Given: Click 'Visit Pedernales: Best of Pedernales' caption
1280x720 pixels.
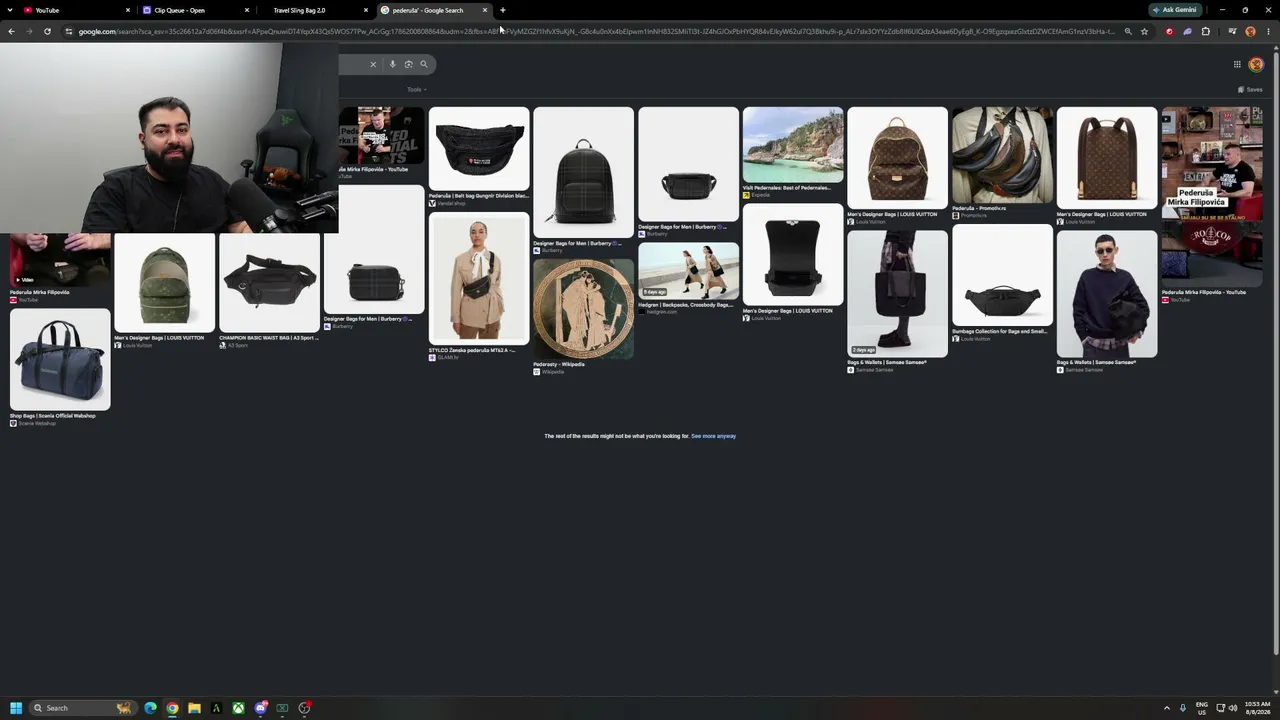Looking at the screenshot, I should point(787,187).
